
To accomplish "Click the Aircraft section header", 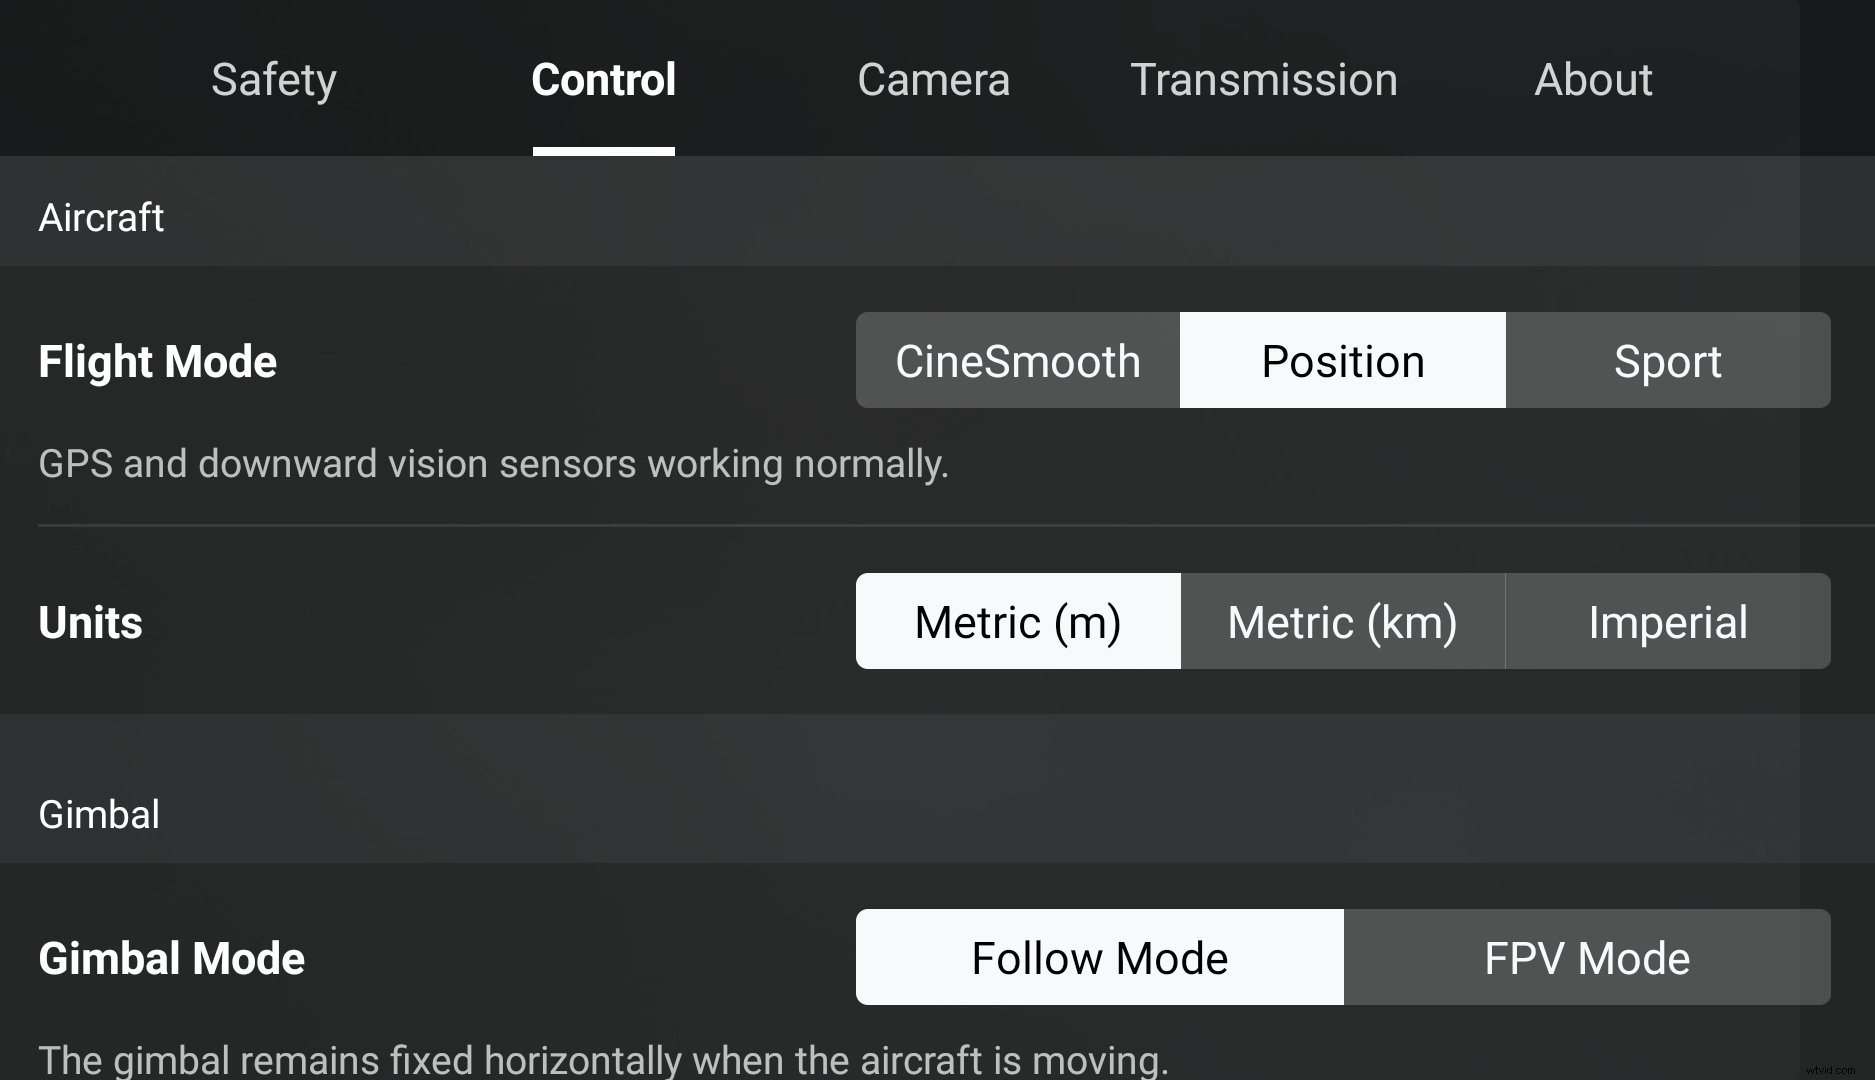I will [101, 217].
